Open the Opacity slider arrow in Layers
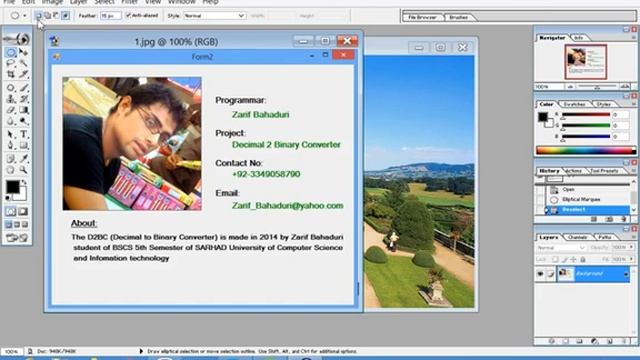This screenshot has width=640, height=360. [x=631, y=247]
